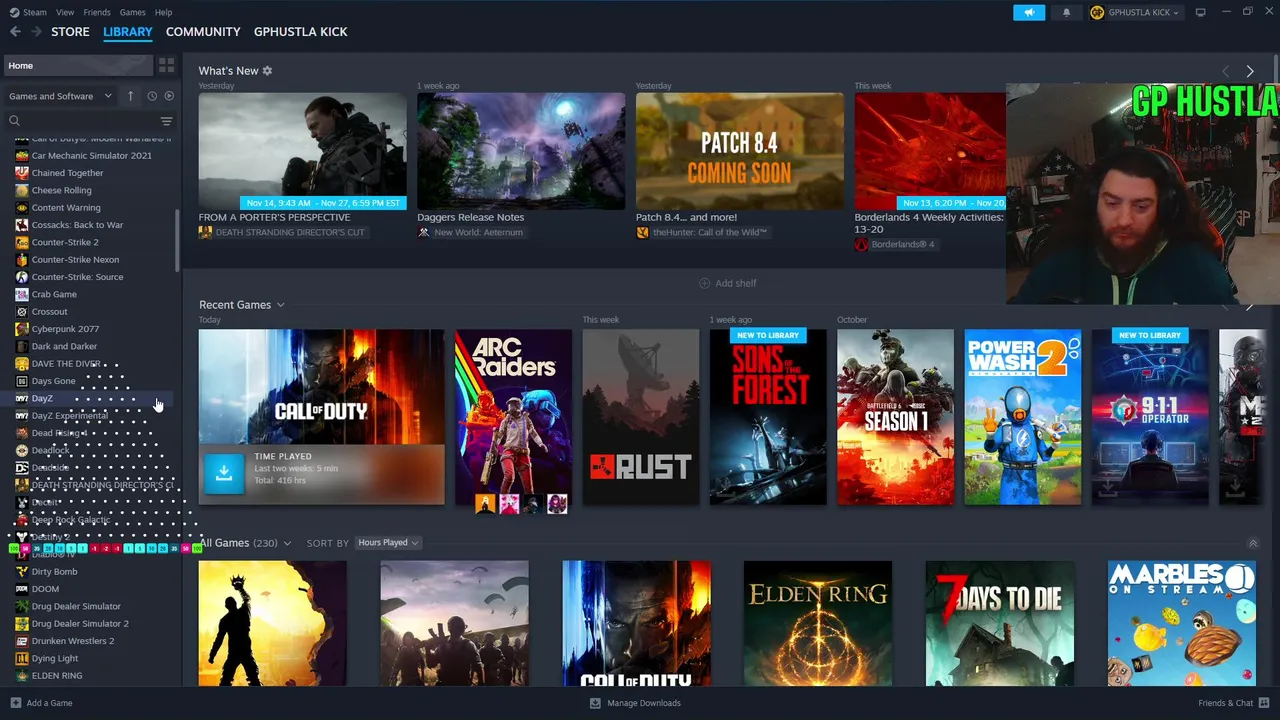Click the Manage Downloads label
This screenshot has width=1280, height=720.
click(644, 703)
